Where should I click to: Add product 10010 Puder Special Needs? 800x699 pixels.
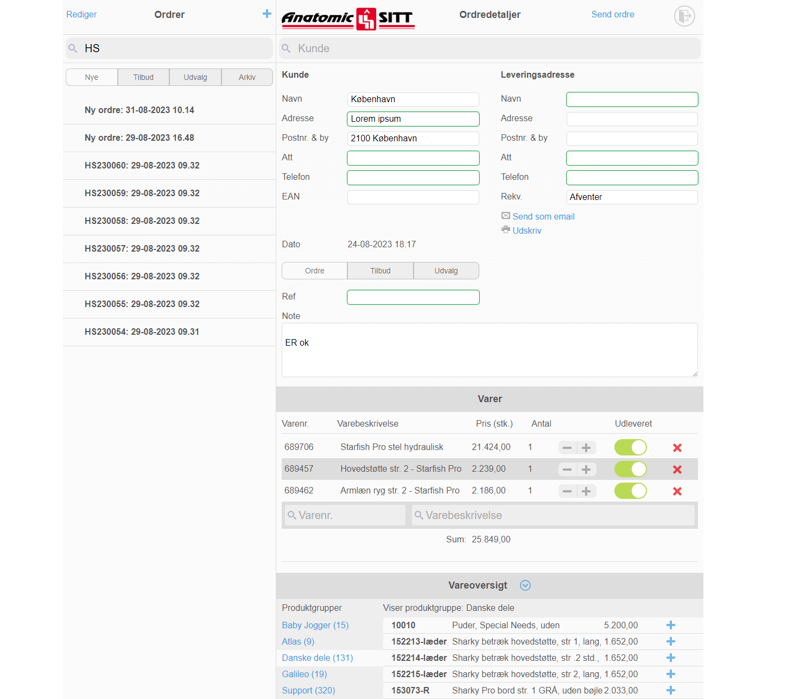[670, 625]
